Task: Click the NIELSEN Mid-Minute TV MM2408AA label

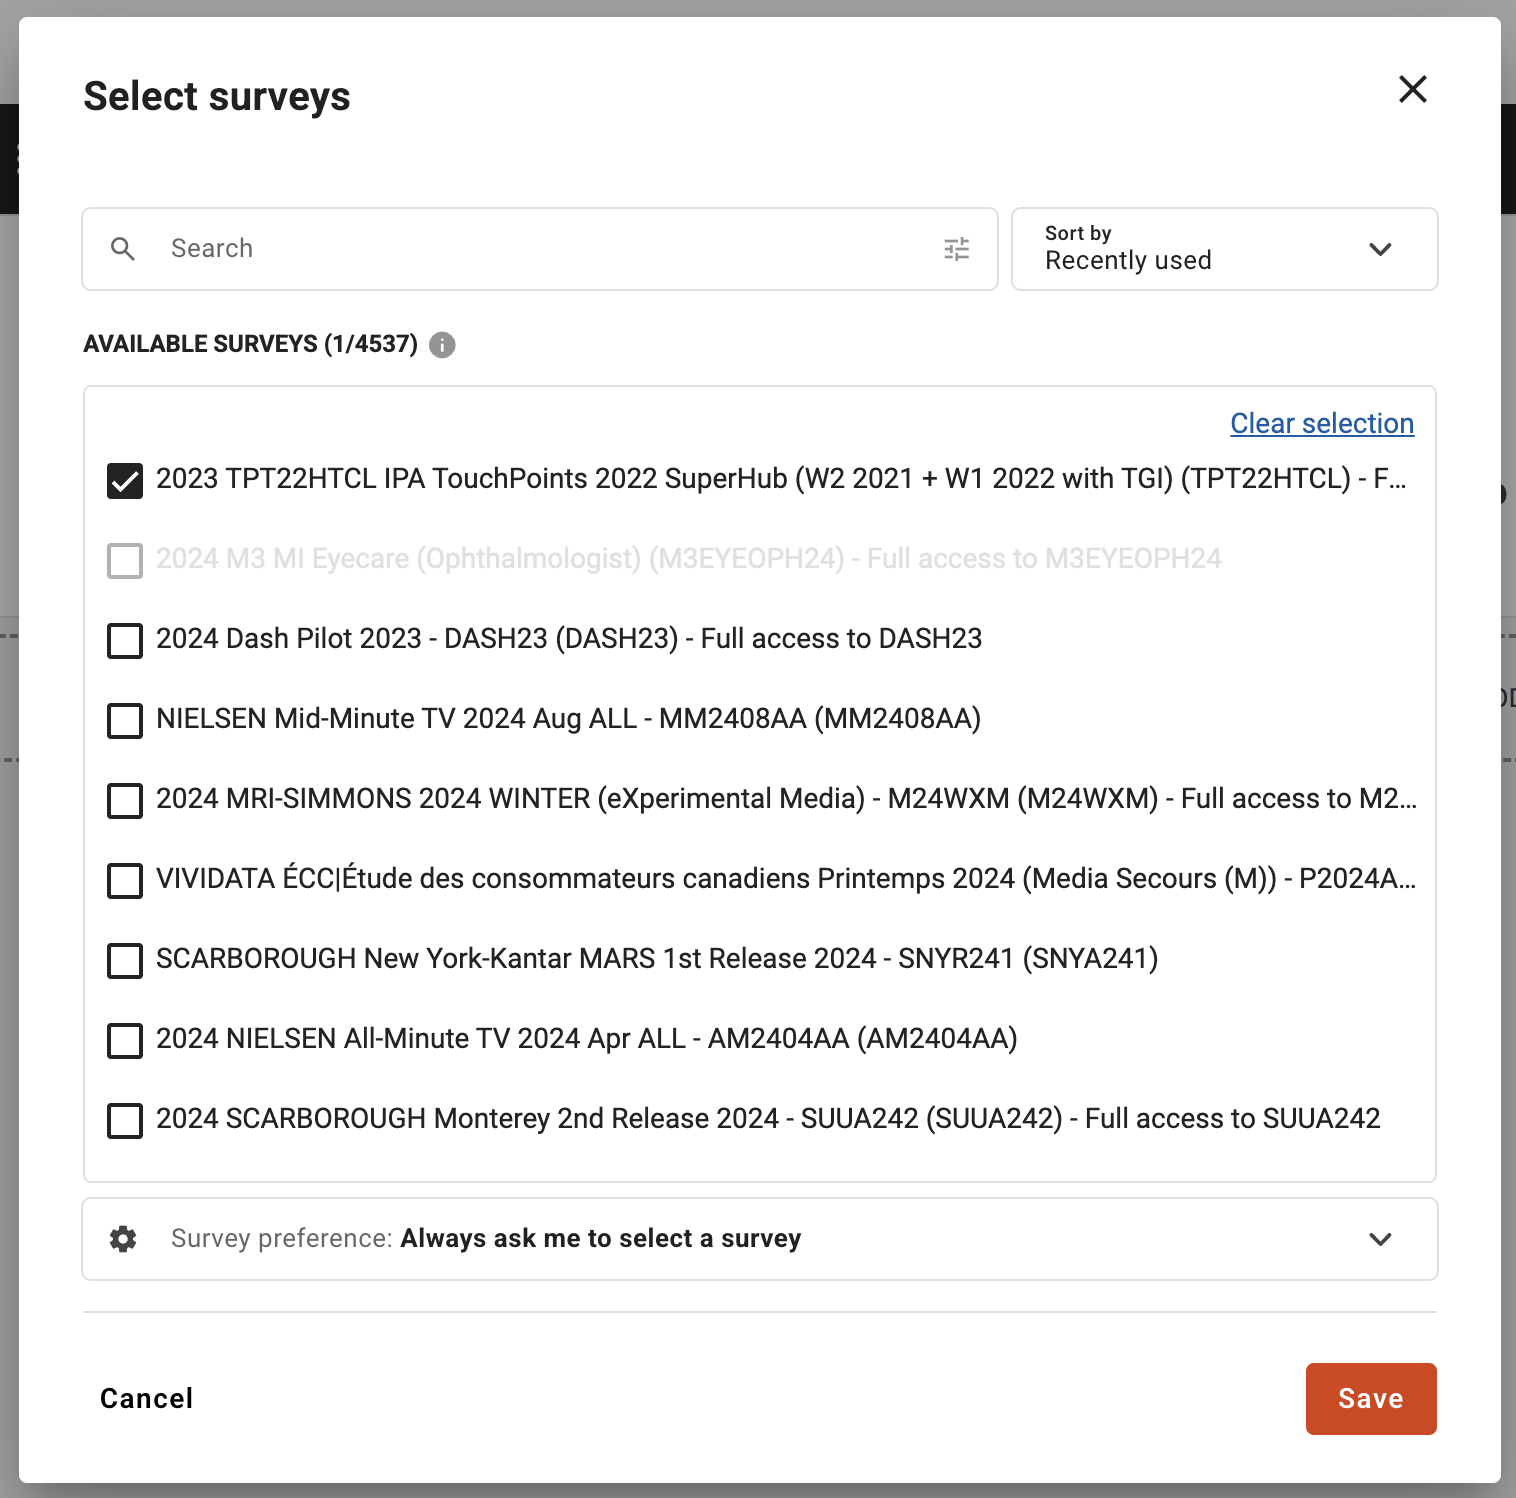Action: (568, 718)
